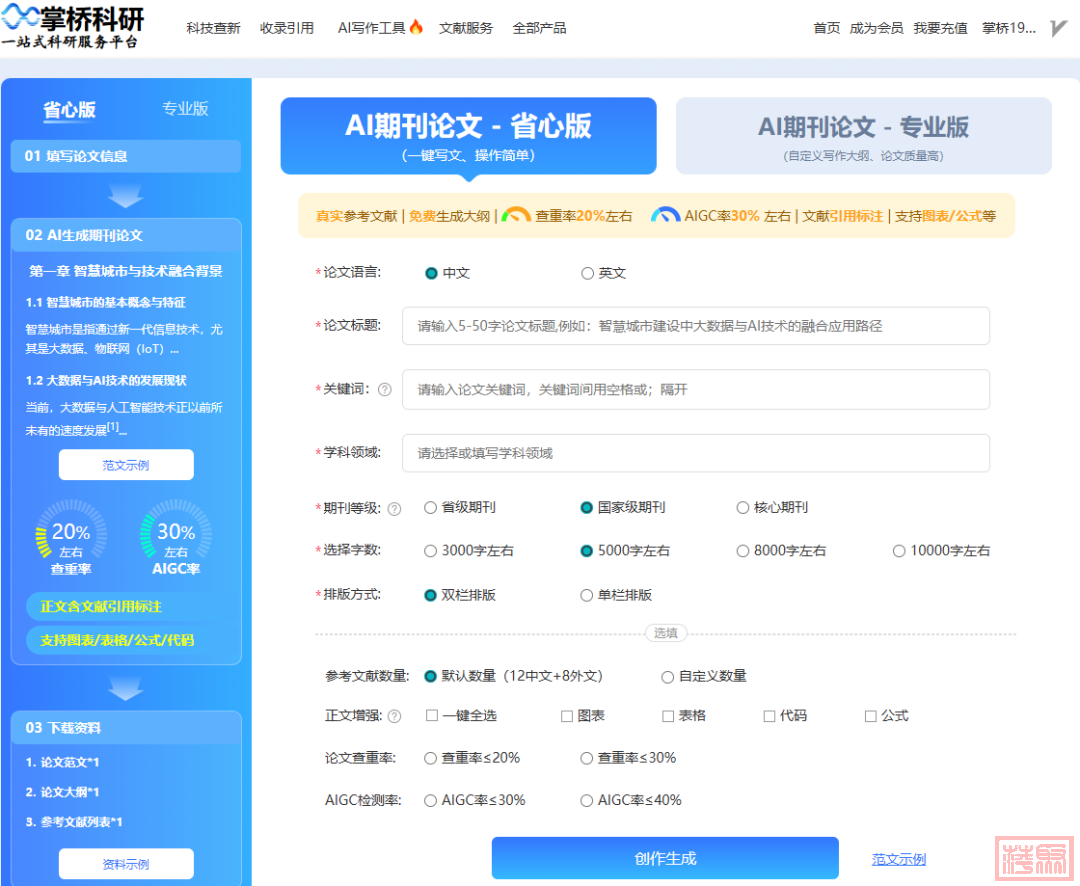Click the flame icon by AI写作工具
Screen dimensions: 1080x886
point(416,27)
